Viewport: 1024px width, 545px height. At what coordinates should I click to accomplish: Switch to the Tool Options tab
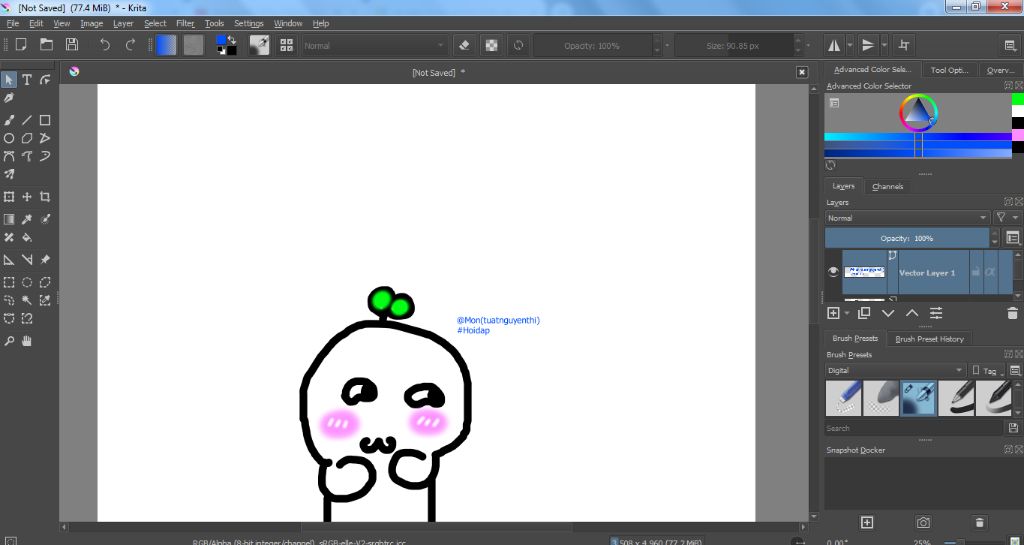[950, 70]
